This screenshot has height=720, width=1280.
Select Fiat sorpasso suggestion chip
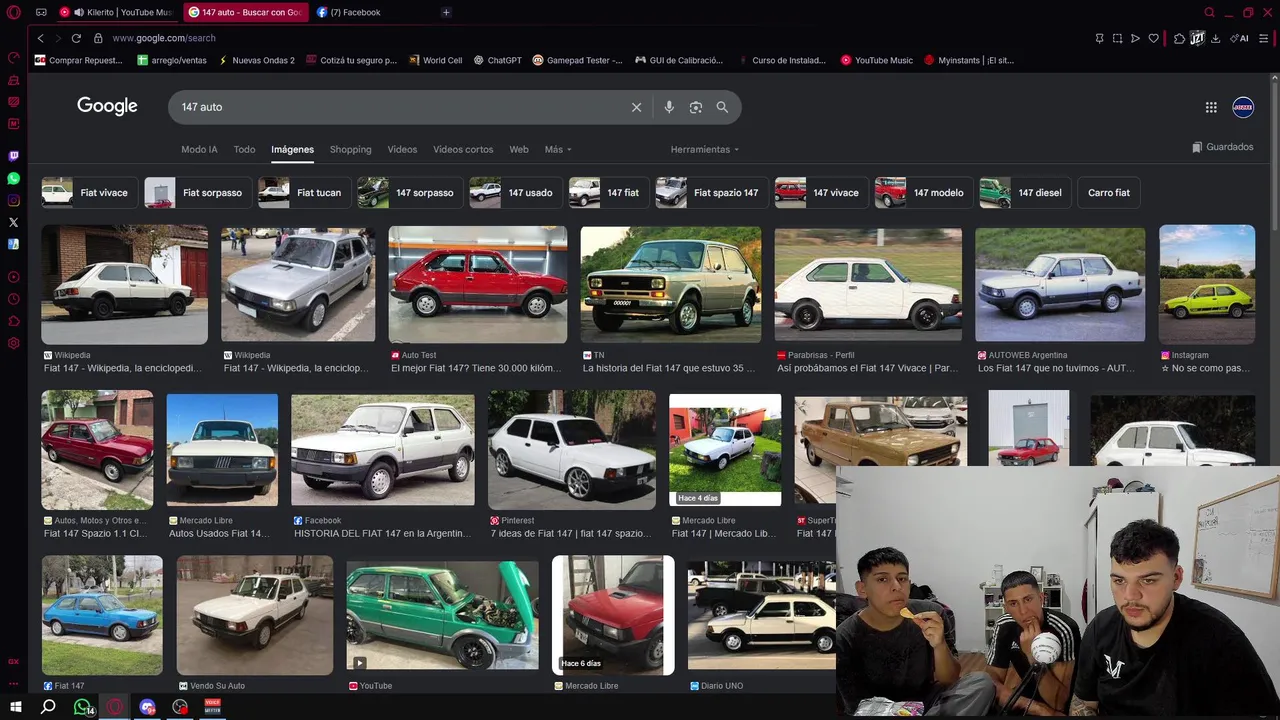[197, 192]
